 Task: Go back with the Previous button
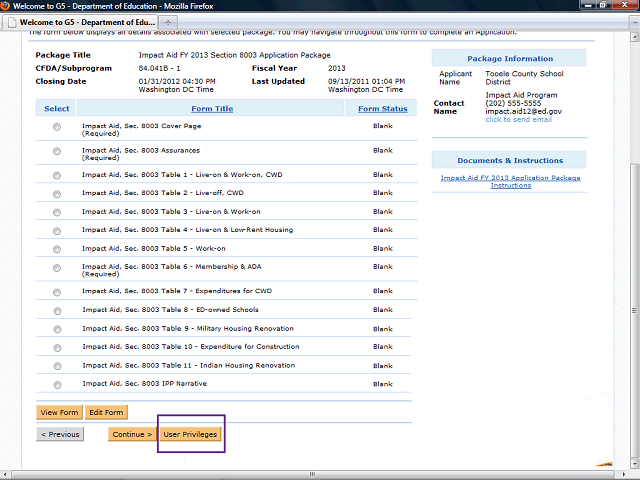[60, 434]
